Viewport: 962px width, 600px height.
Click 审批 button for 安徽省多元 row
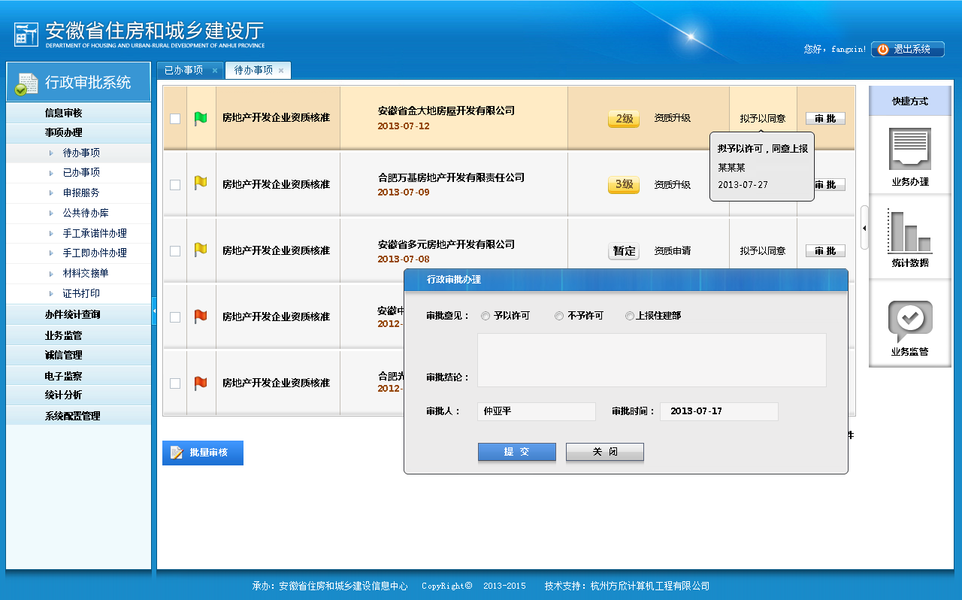825,251
